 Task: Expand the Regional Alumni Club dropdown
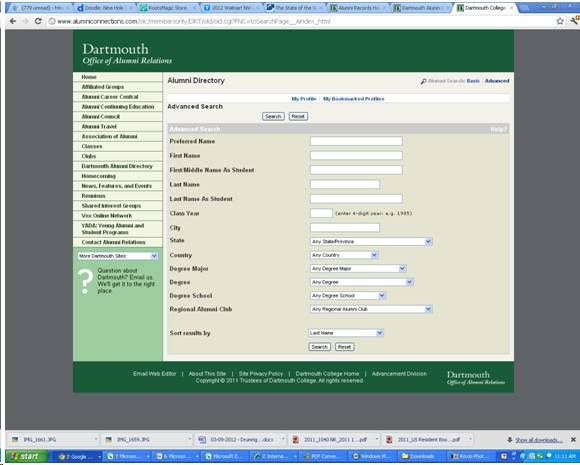[371, 309]
